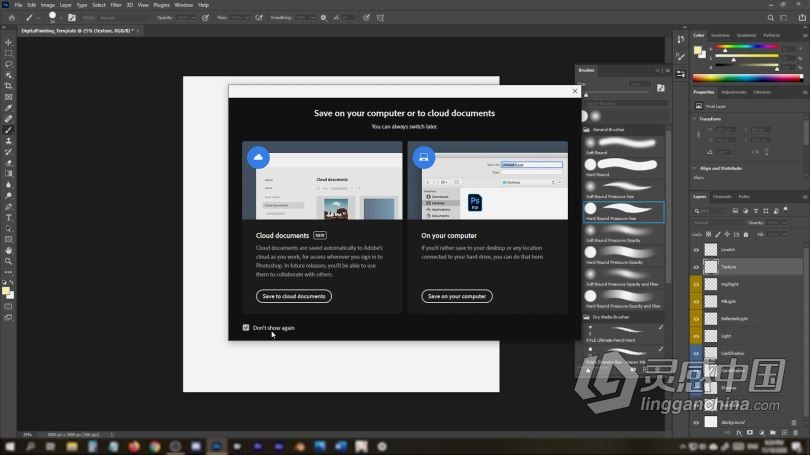Select the Lasso tool
Screen dimensions: 810x455
tap(8, 64)
